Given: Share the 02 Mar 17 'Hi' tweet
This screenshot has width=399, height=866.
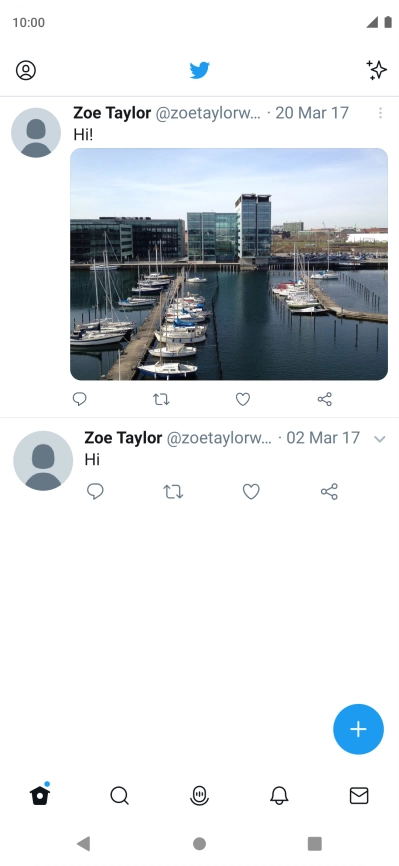Looking at the screenshot, I should [329, 492].
